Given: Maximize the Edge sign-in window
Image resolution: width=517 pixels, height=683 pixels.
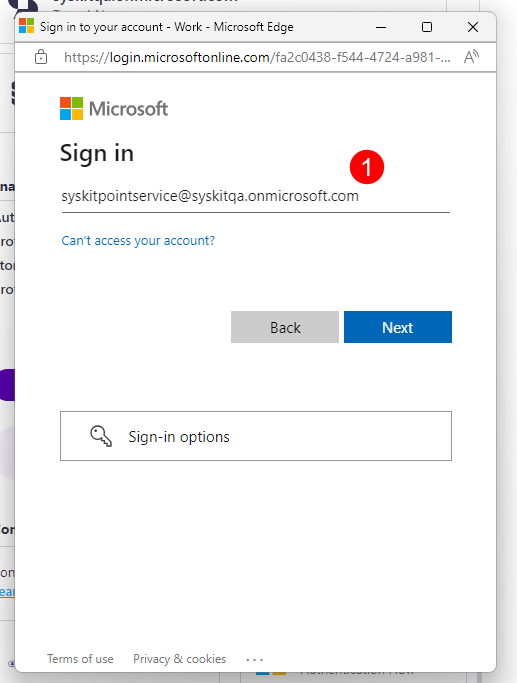Looking at the screenshot, I should point(427,27).
